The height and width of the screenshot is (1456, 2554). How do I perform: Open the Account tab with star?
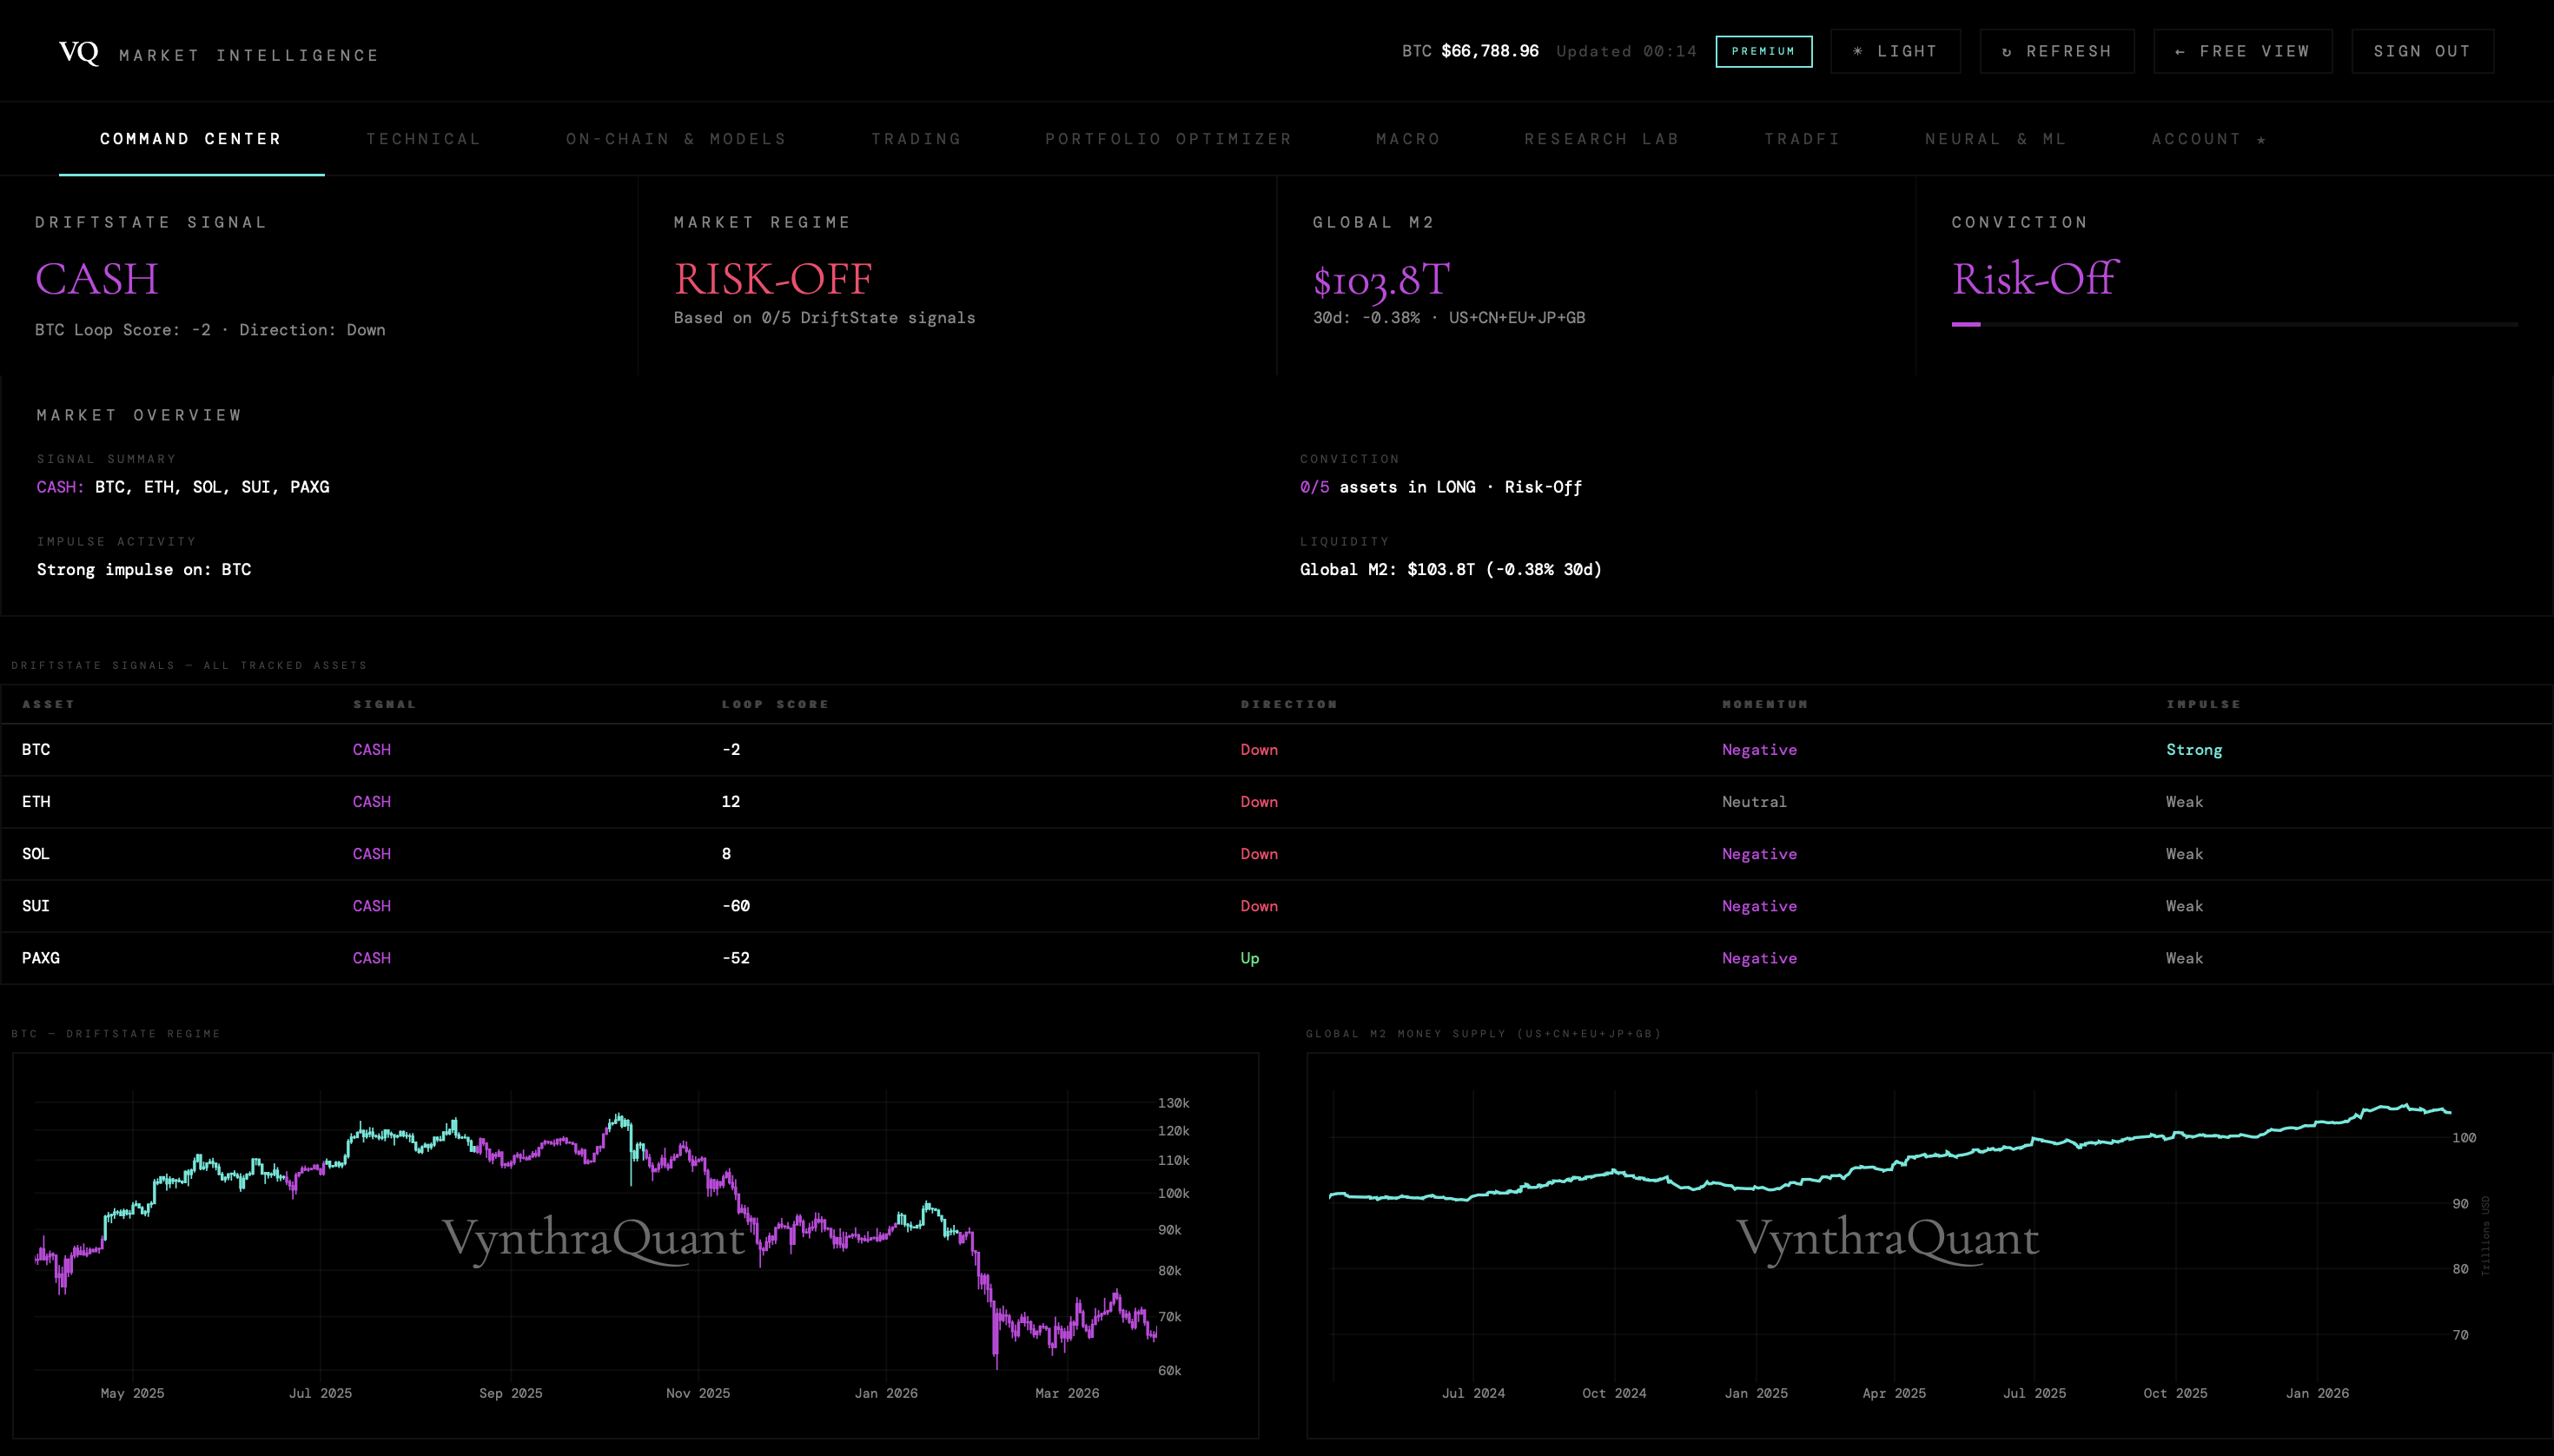pos(2208,139)
